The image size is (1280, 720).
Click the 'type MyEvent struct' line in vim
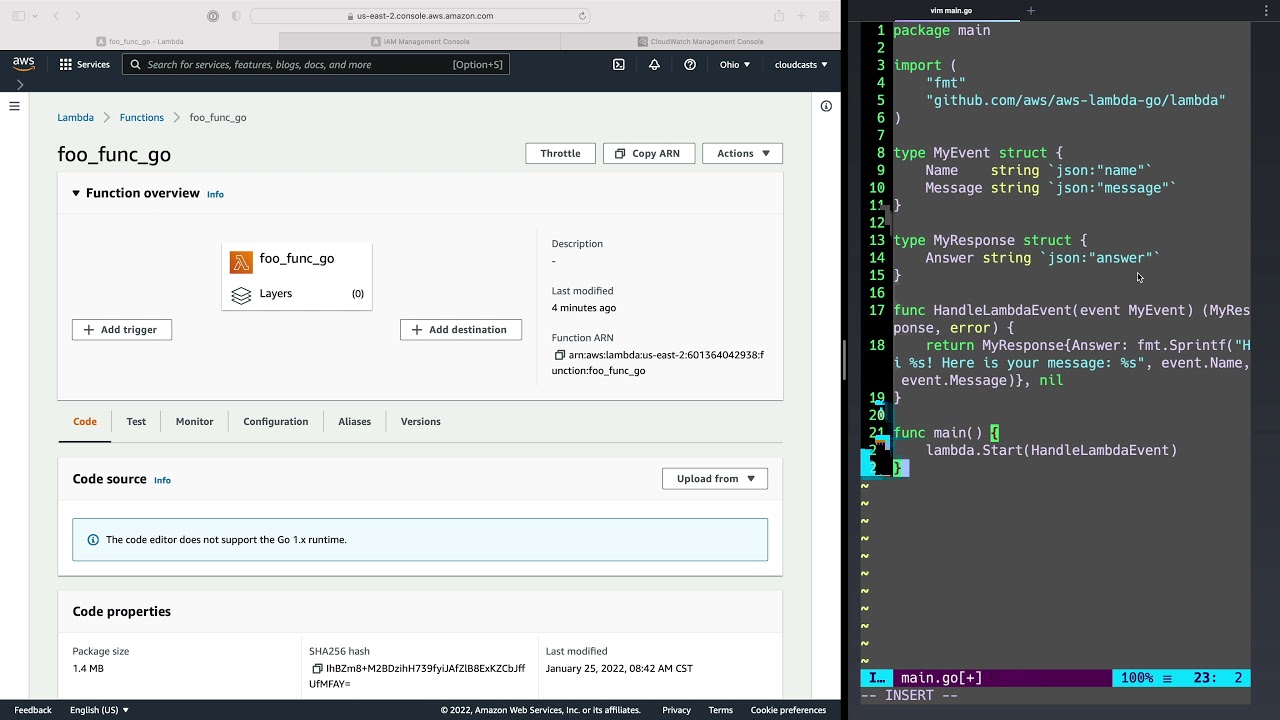tap(978, 153)
